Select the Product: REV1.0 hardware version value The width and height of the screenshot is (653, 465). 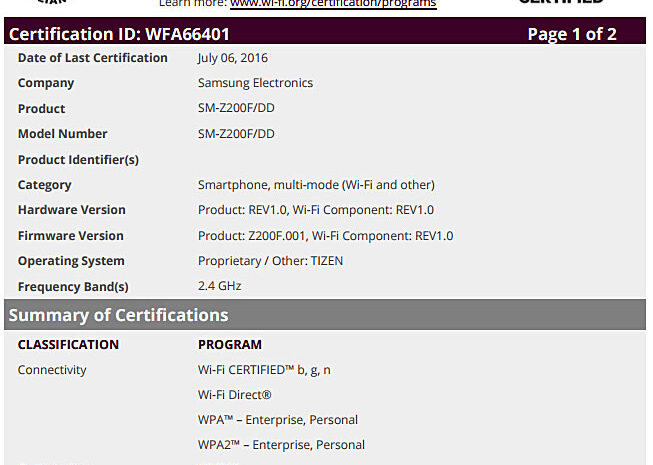coord(316,210)
